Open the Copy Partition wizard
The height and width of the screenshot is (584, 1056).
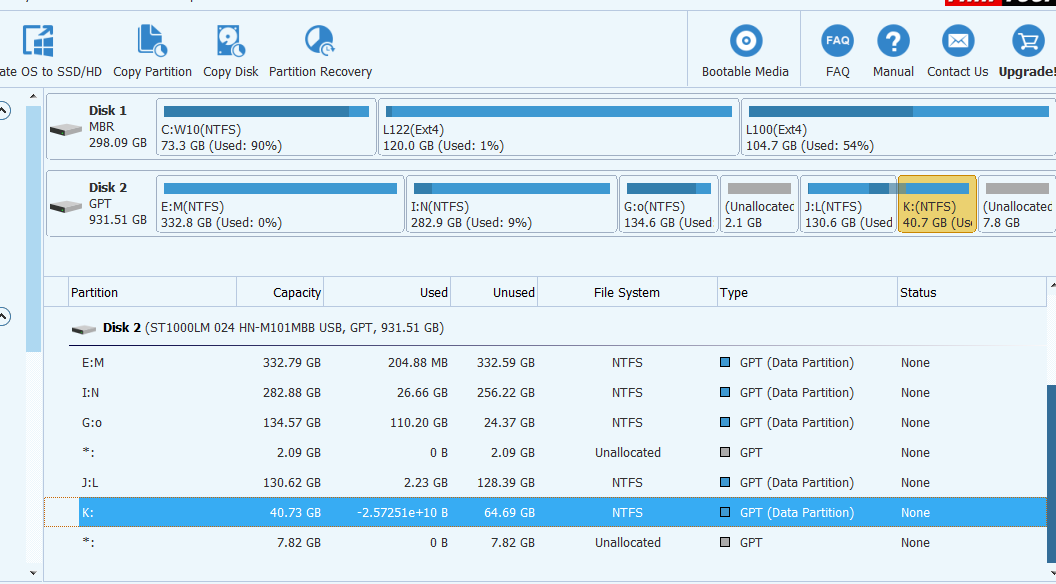coord(152,42)
